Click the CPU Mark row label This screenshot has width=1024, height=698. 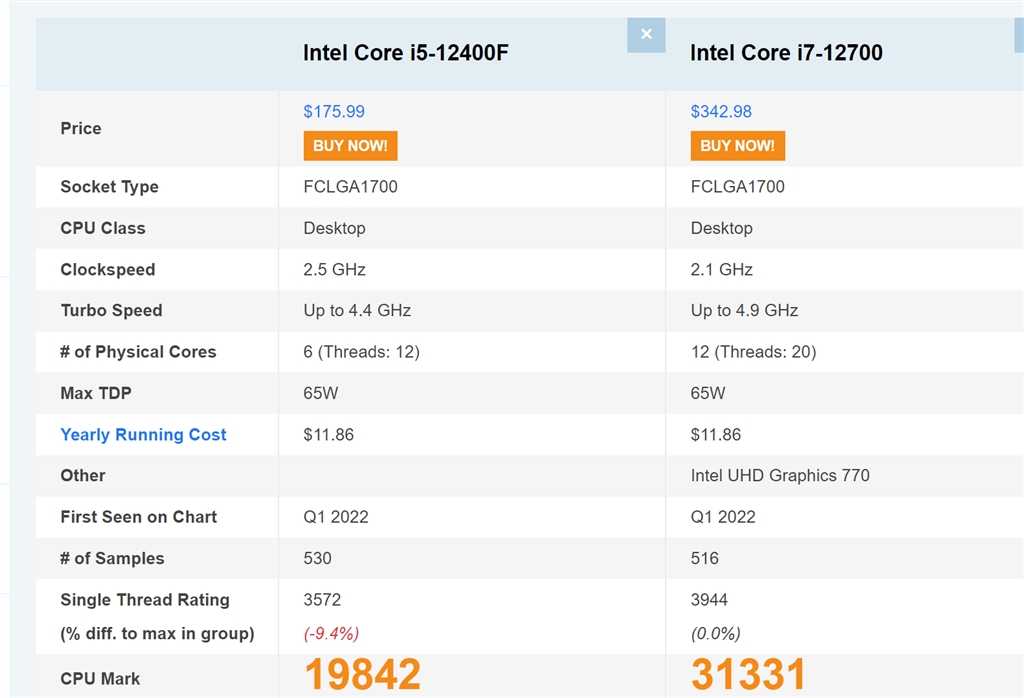coord(100,679)
